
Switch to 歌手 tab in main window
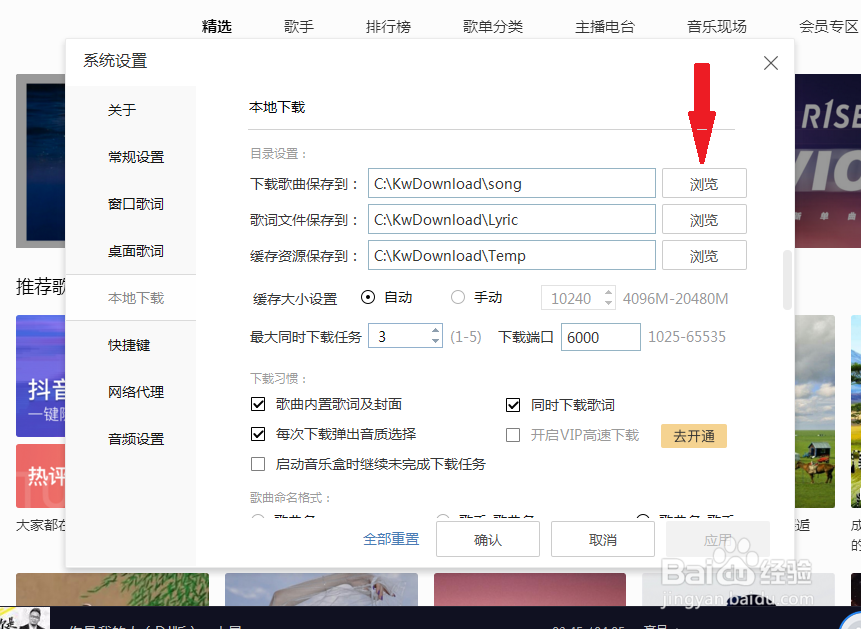click(299, 26)
